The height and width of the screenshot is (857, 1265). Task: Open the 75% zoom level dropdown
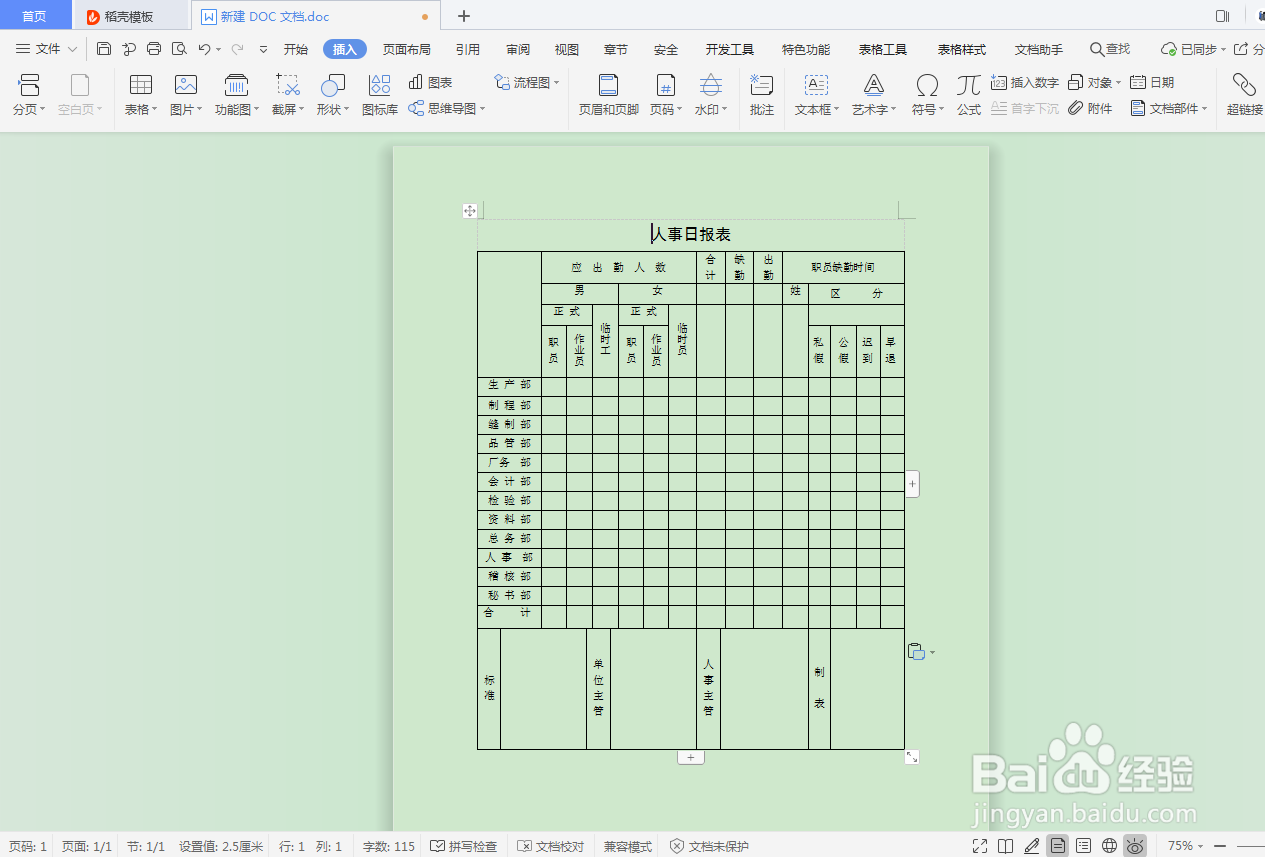[x=1188, y=845]
